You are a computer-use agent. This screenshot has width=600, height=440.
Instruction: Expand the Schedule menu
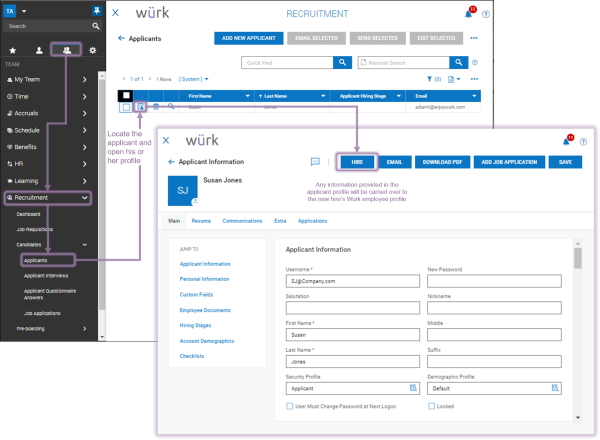tap(85, 130)
